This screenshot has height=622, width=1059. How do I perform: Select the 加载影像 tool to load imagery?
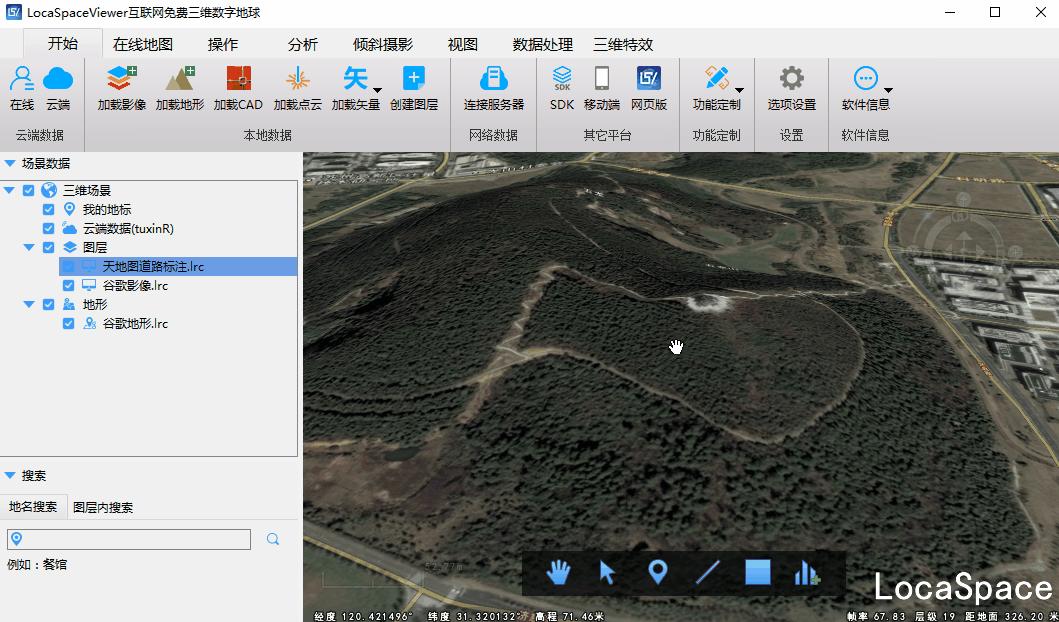120,90
